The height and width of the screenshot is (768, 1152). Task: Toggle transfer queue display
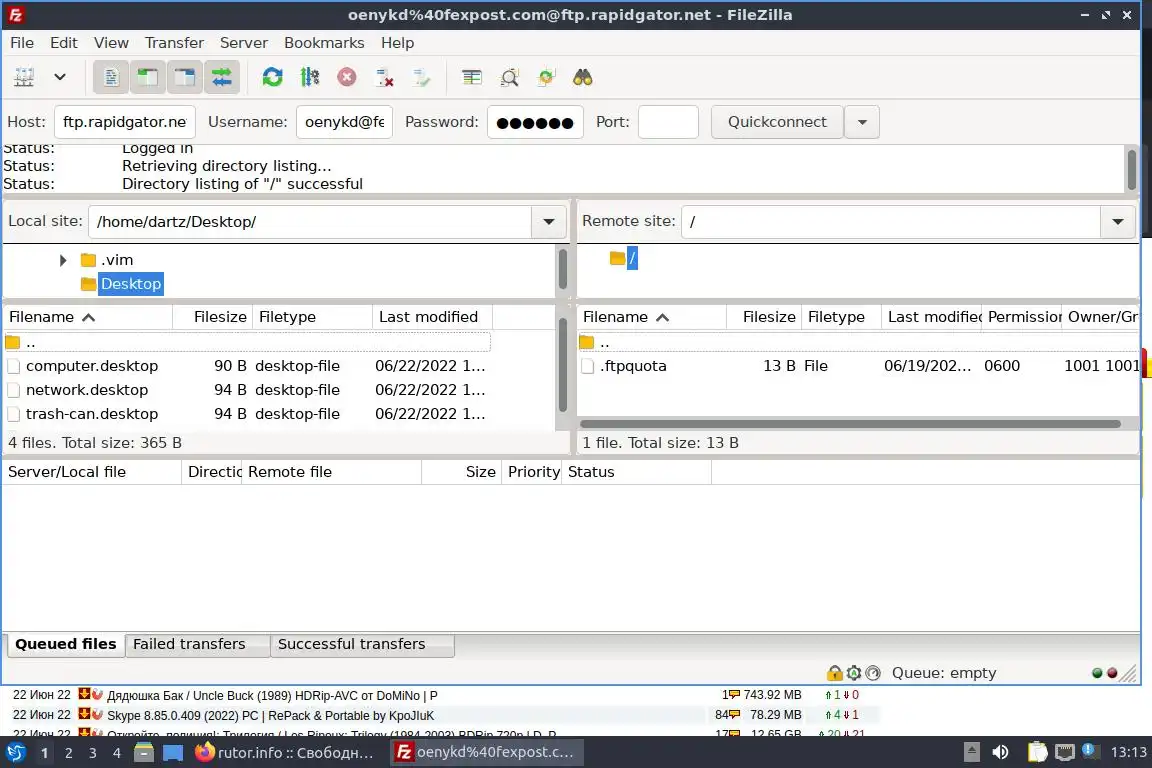click(x=221, y=77)
